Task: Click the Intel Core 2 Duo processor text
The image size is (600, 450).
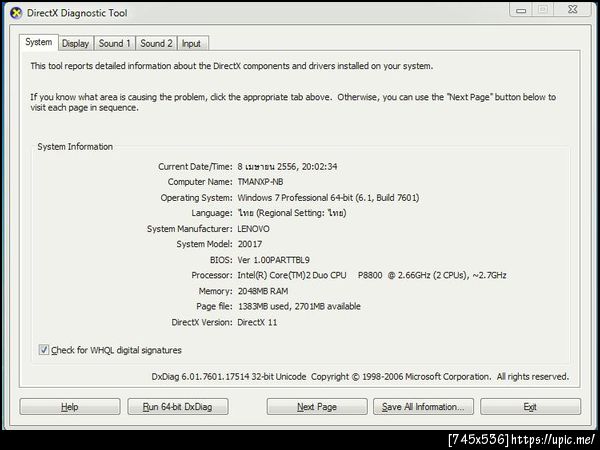Action: click(x=372, y=276)
